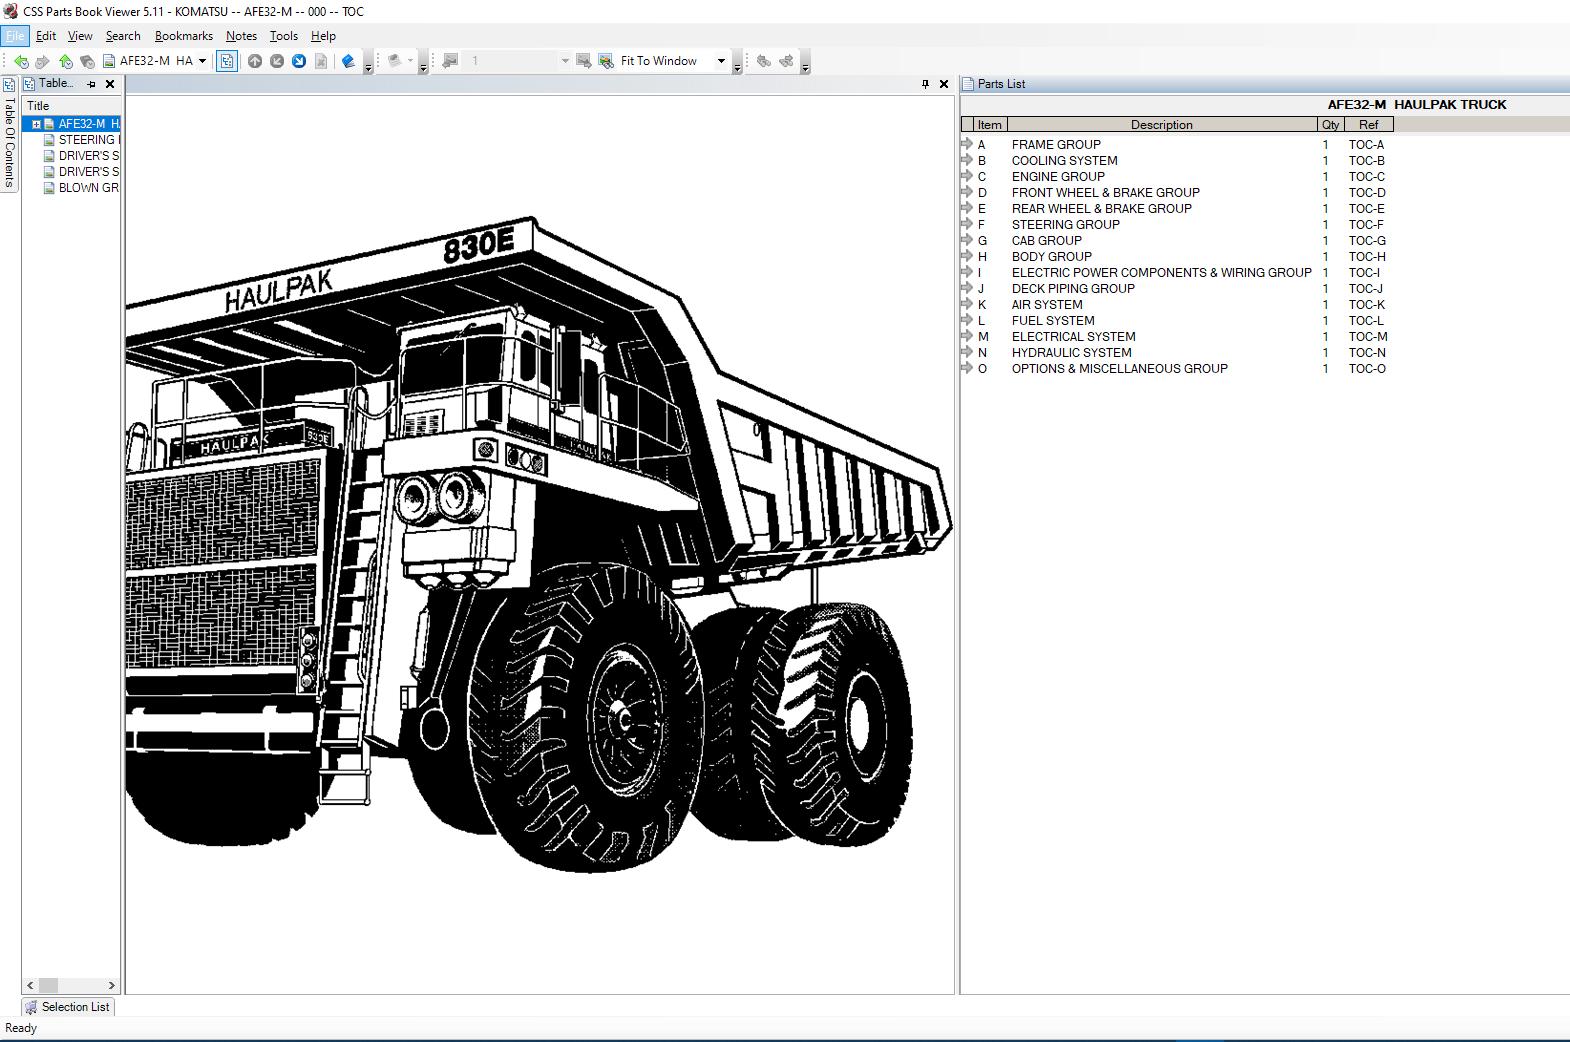The height and width of the screenshot is (1042, 1570).
Task: Click the TOC-J reference for DECK PIPING
Action: (x=1365, y=289)
